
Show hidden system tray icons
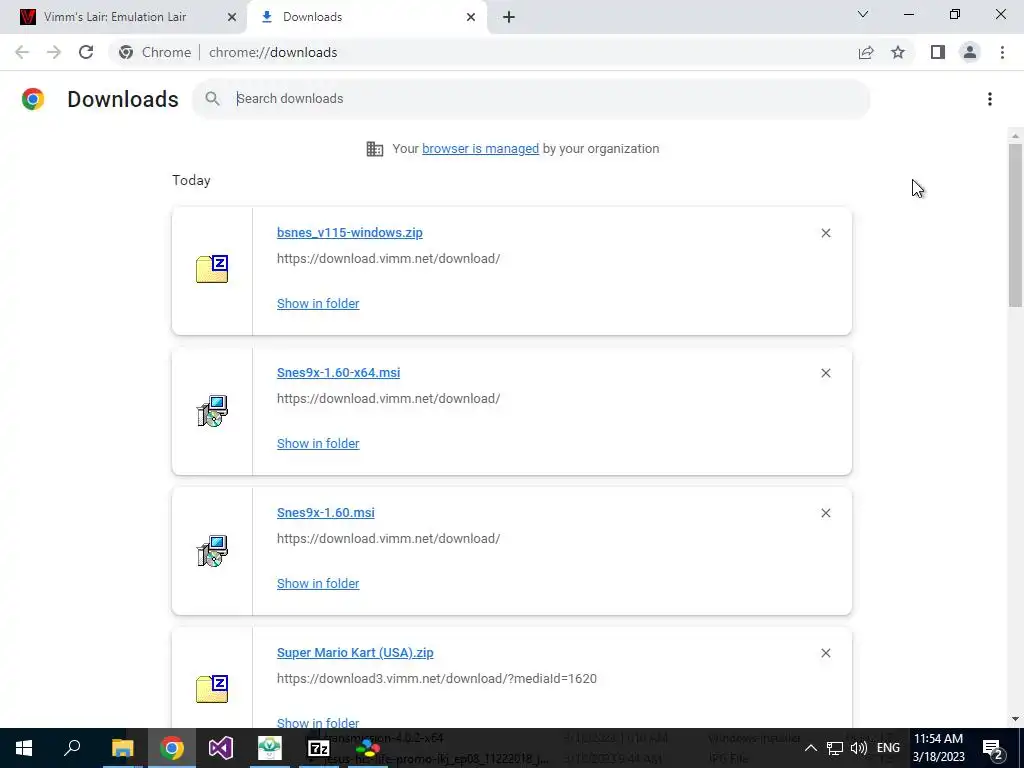pyautogui.click(x=810, y=748)
